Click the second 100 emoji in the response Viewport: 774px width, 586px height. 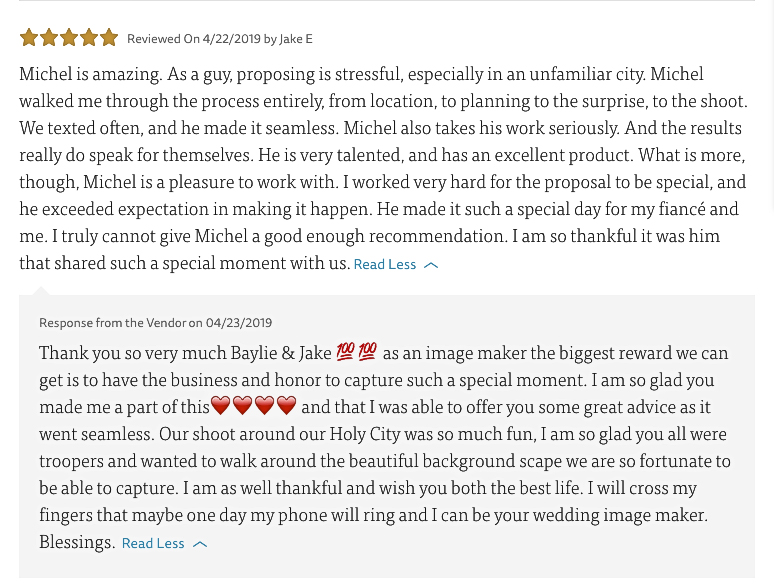point(368,352)
